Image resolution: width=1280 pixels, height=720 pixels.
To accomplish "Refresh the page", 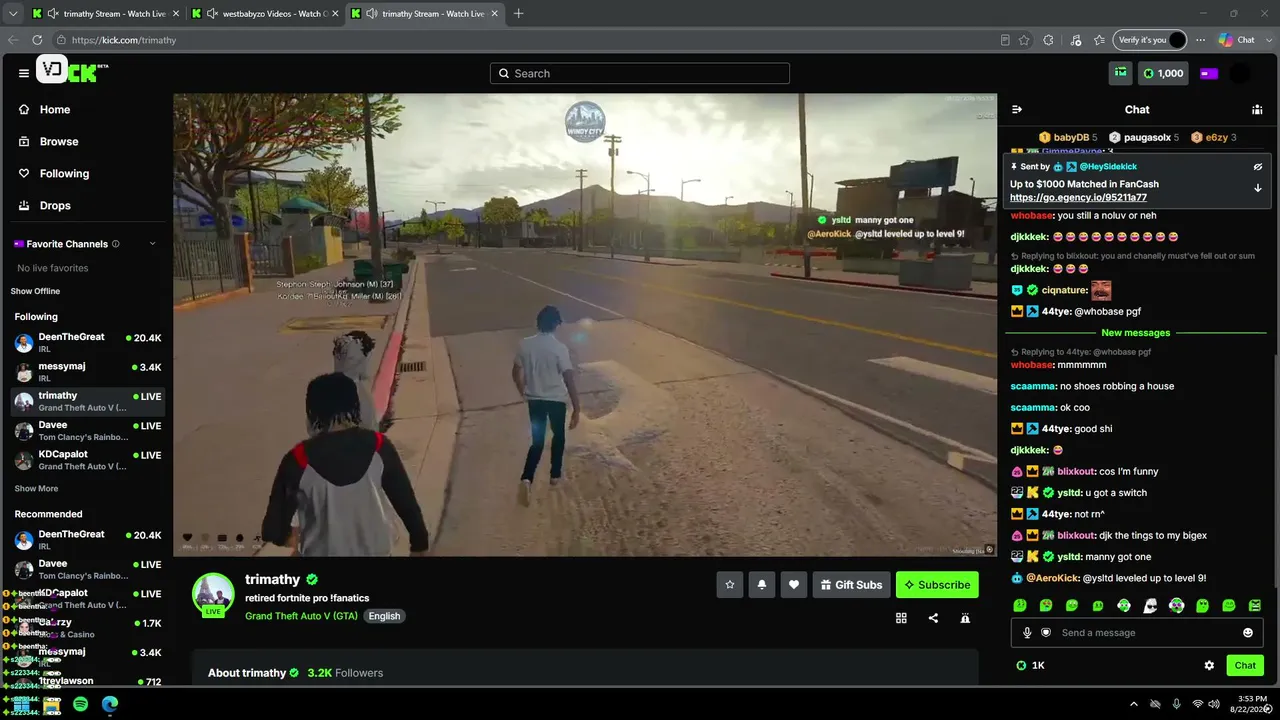I will point(37,40).
